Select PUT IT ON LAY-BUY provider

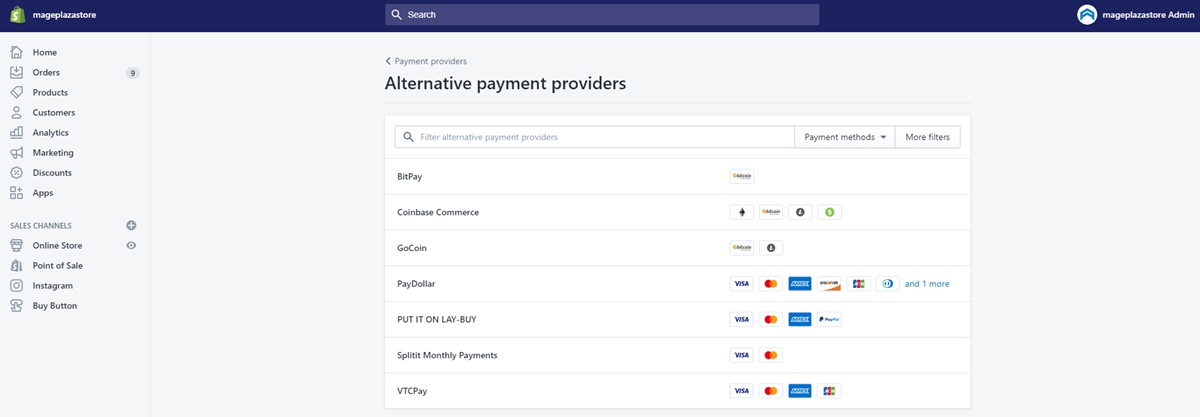pyautogui.click(x=678, y=320)
